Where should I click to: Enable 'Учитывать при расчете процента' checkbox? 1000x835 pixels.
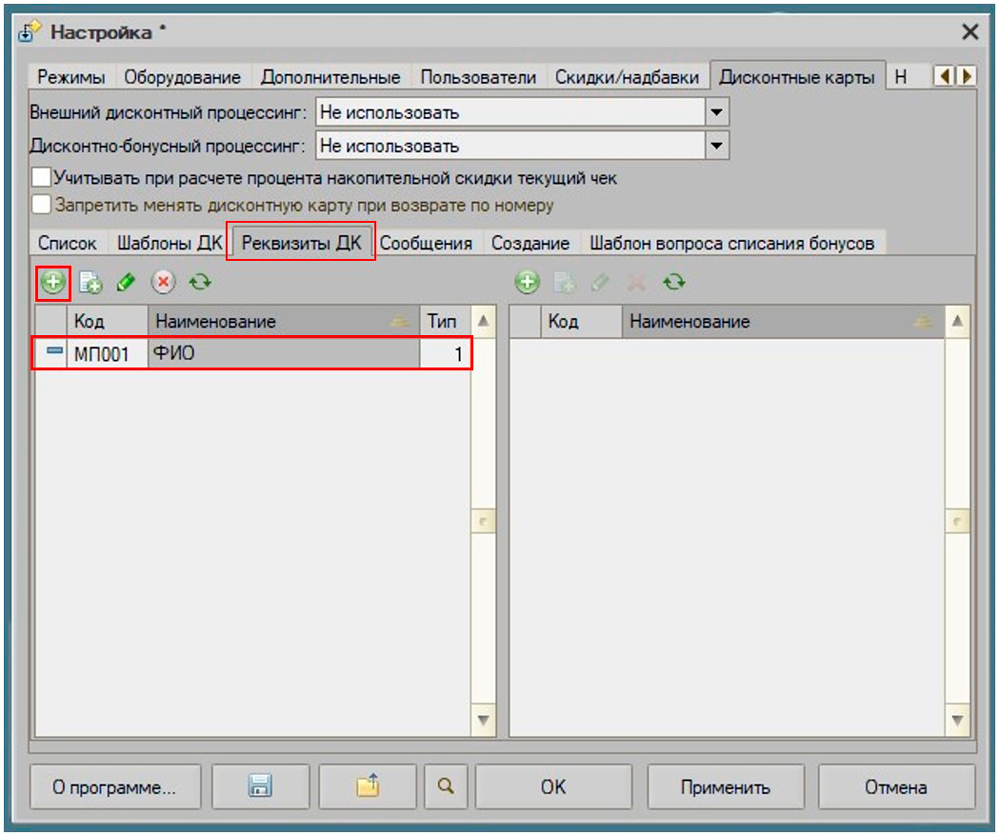tap(41, 178)
